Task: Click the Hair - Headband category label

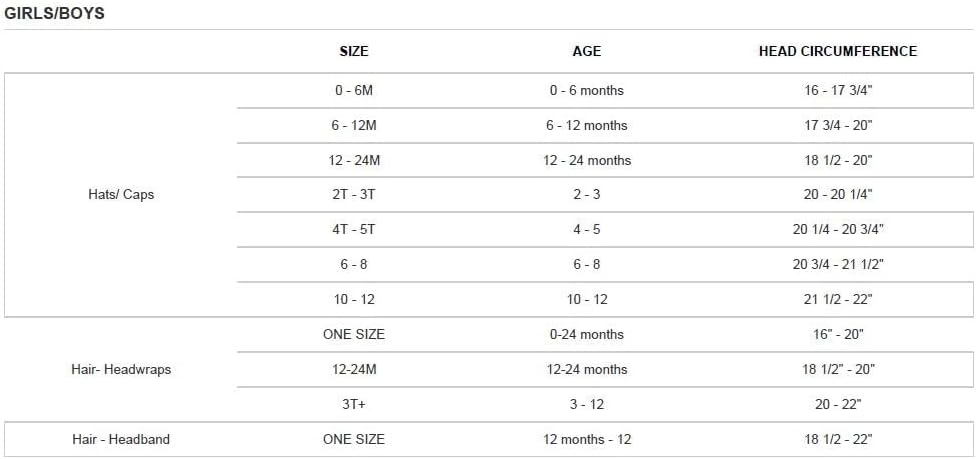Action: (x=121, y=439)
